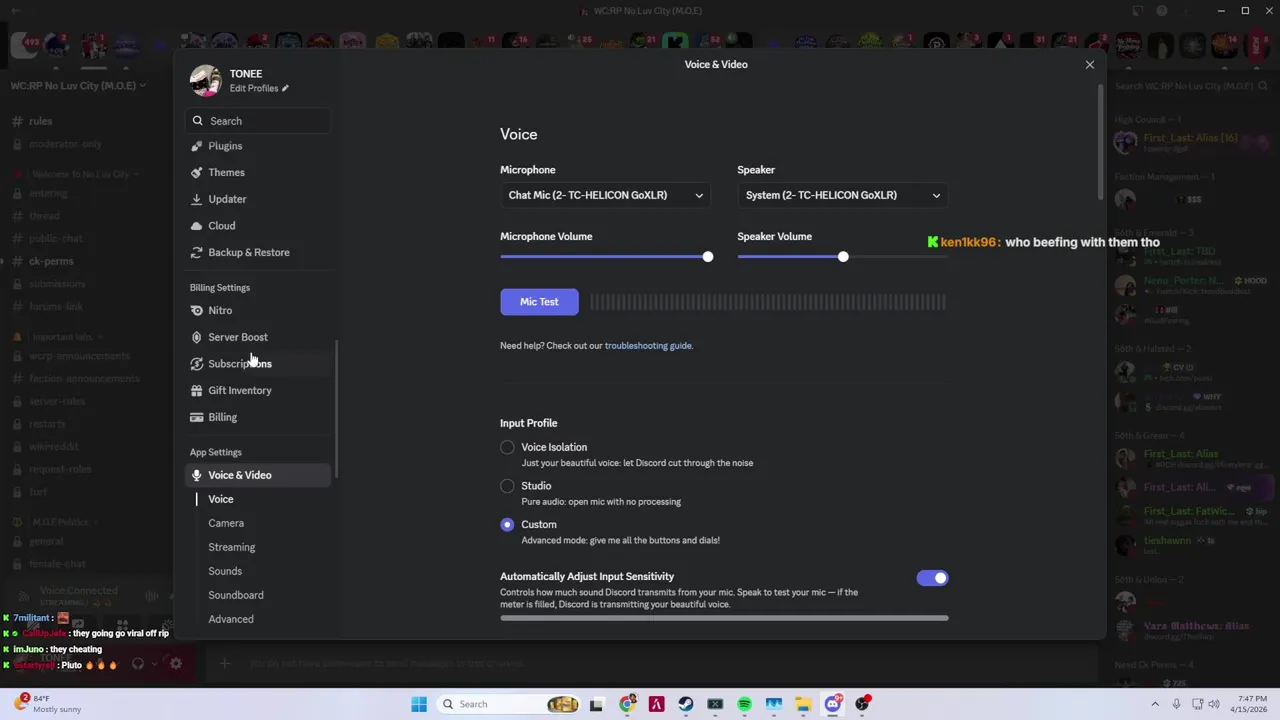Click the Cloud icon in settings sidebar

[x=196, y=226]
